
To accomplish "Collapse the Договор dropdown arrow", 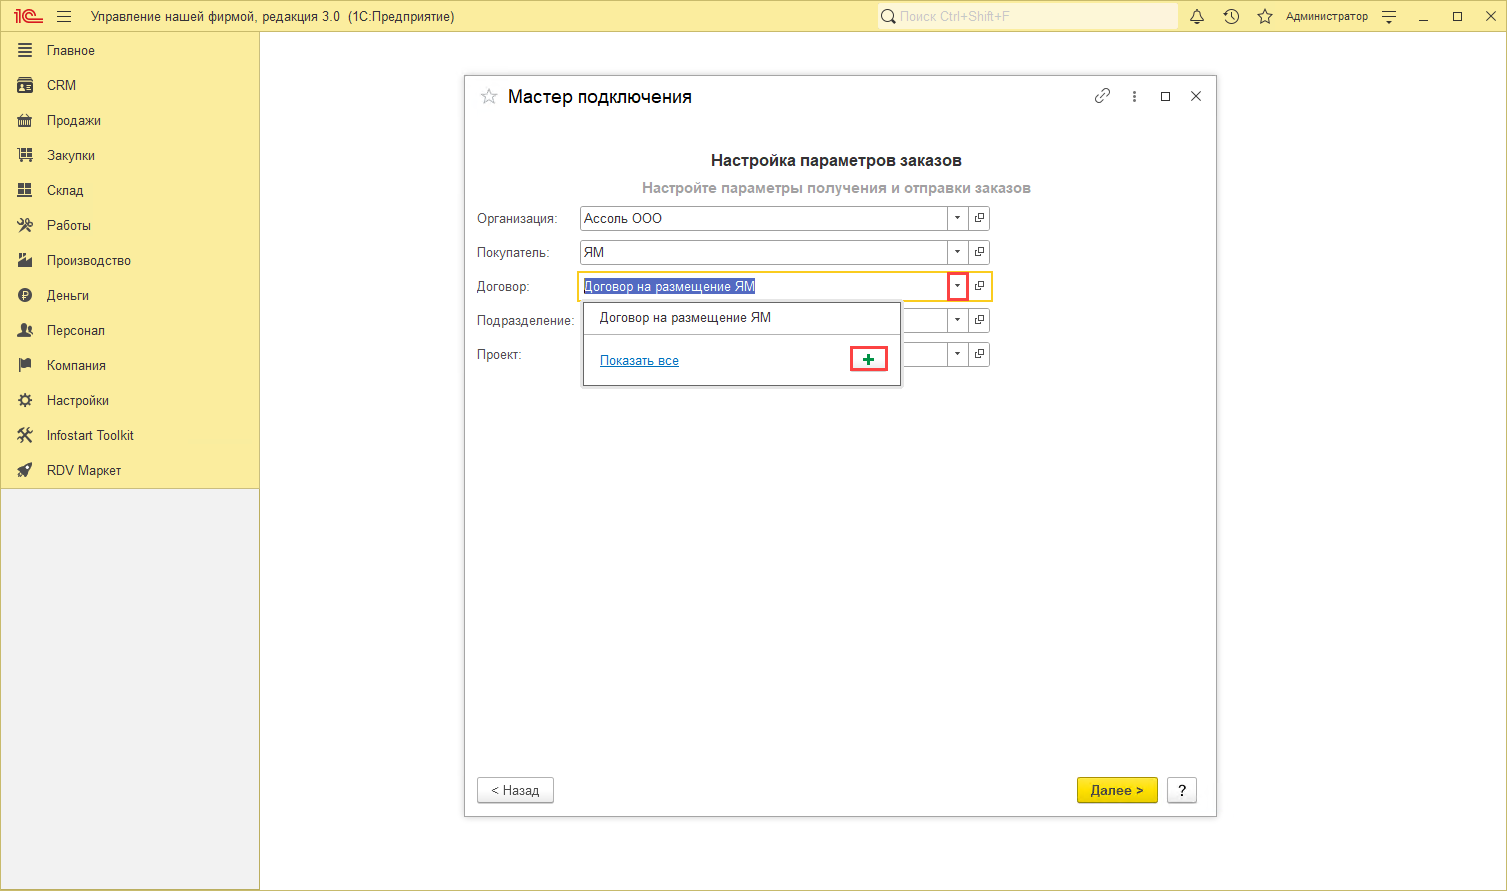I will [x=957, y=286].
